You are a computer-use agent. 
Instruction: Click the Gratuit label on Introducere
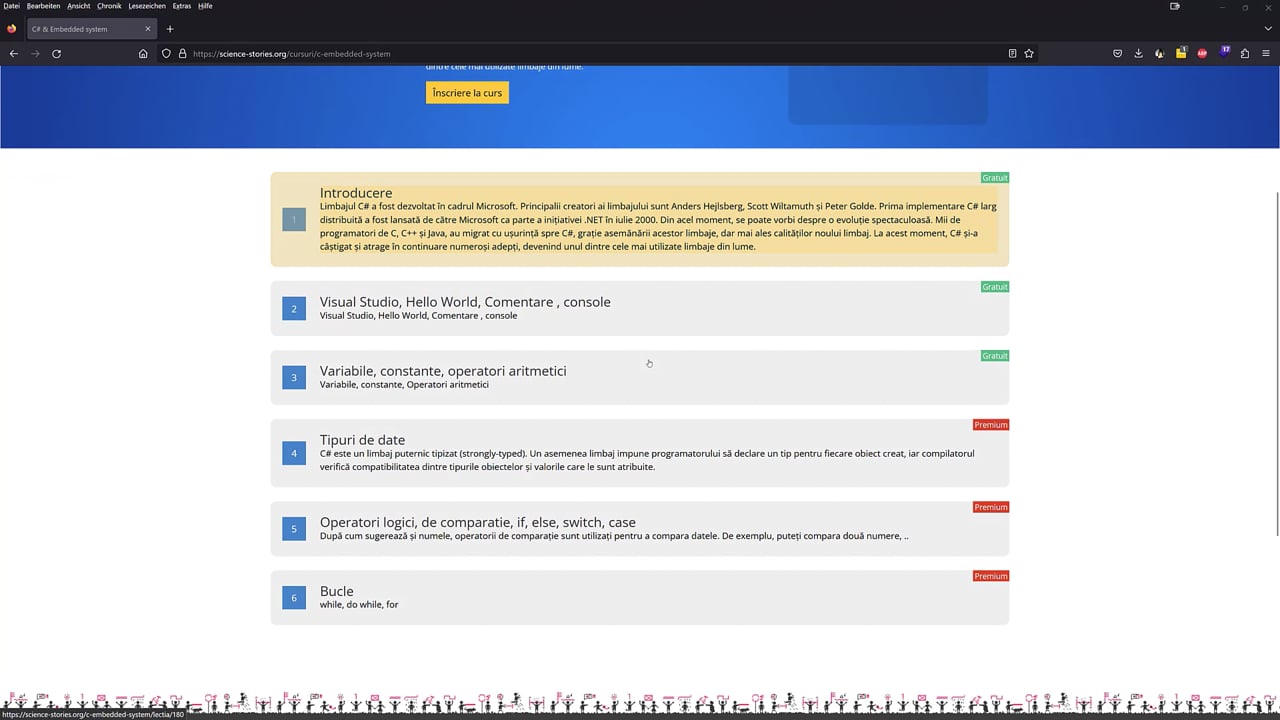(995, 178)
